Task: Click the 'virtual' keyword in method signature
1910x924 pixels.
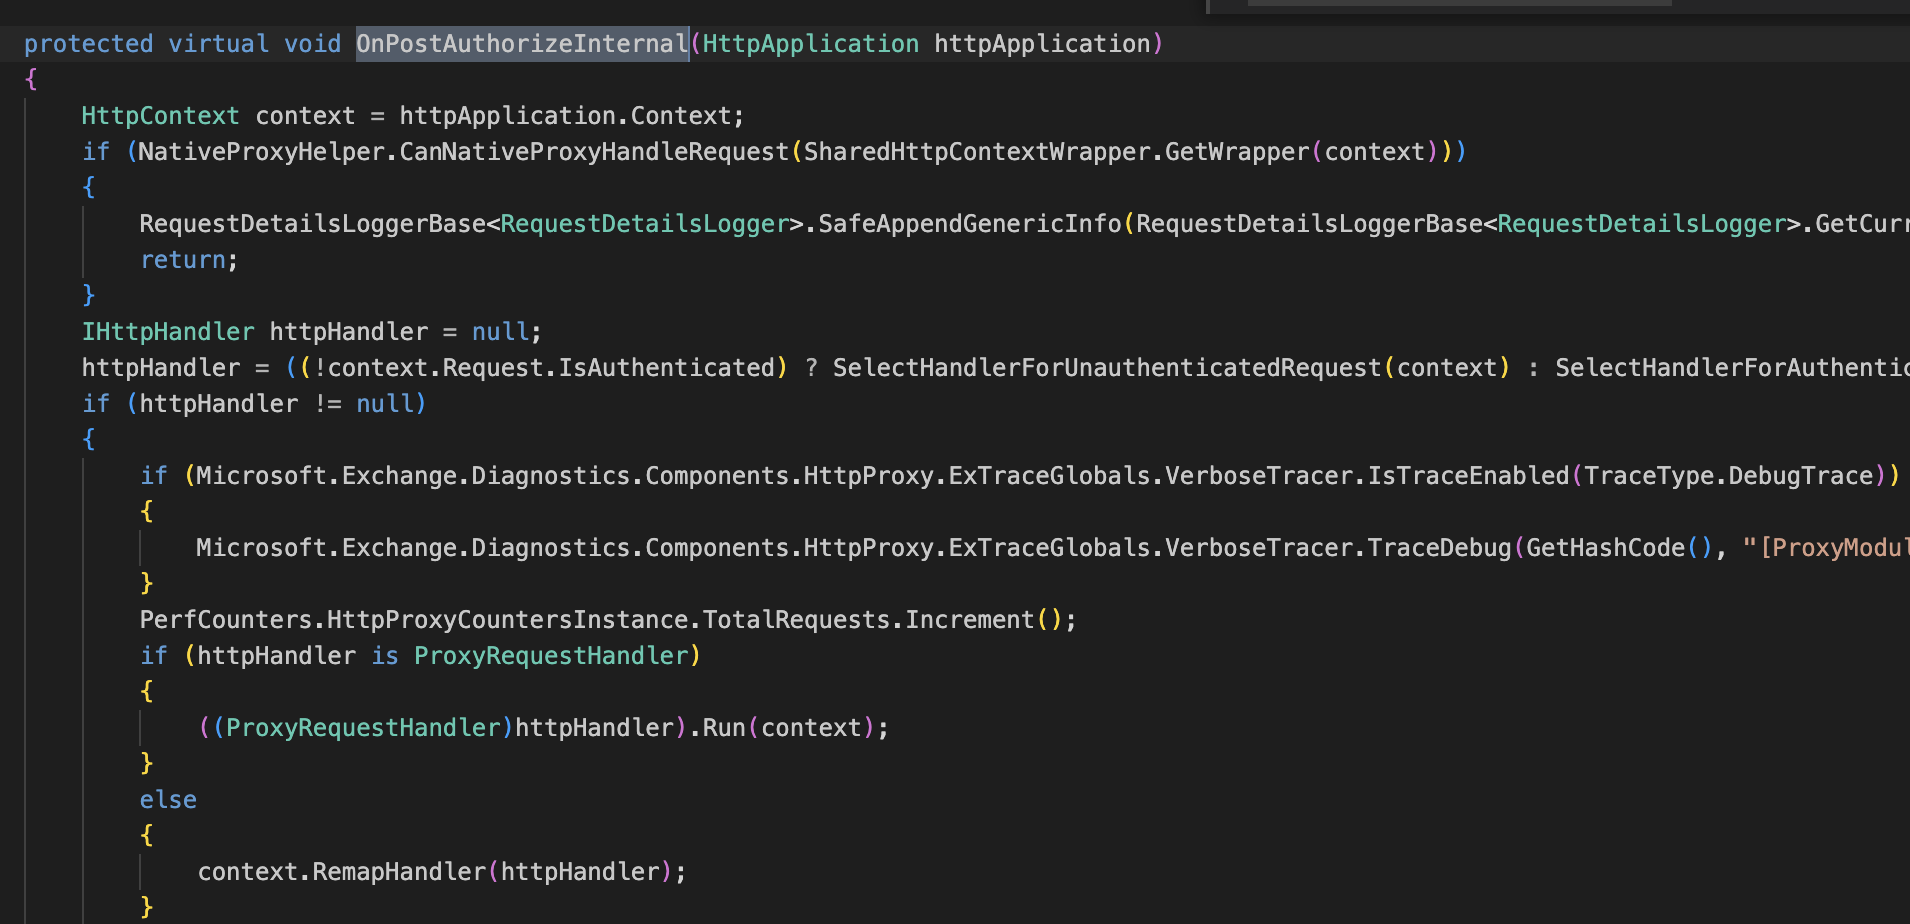Action: point(218,44)
